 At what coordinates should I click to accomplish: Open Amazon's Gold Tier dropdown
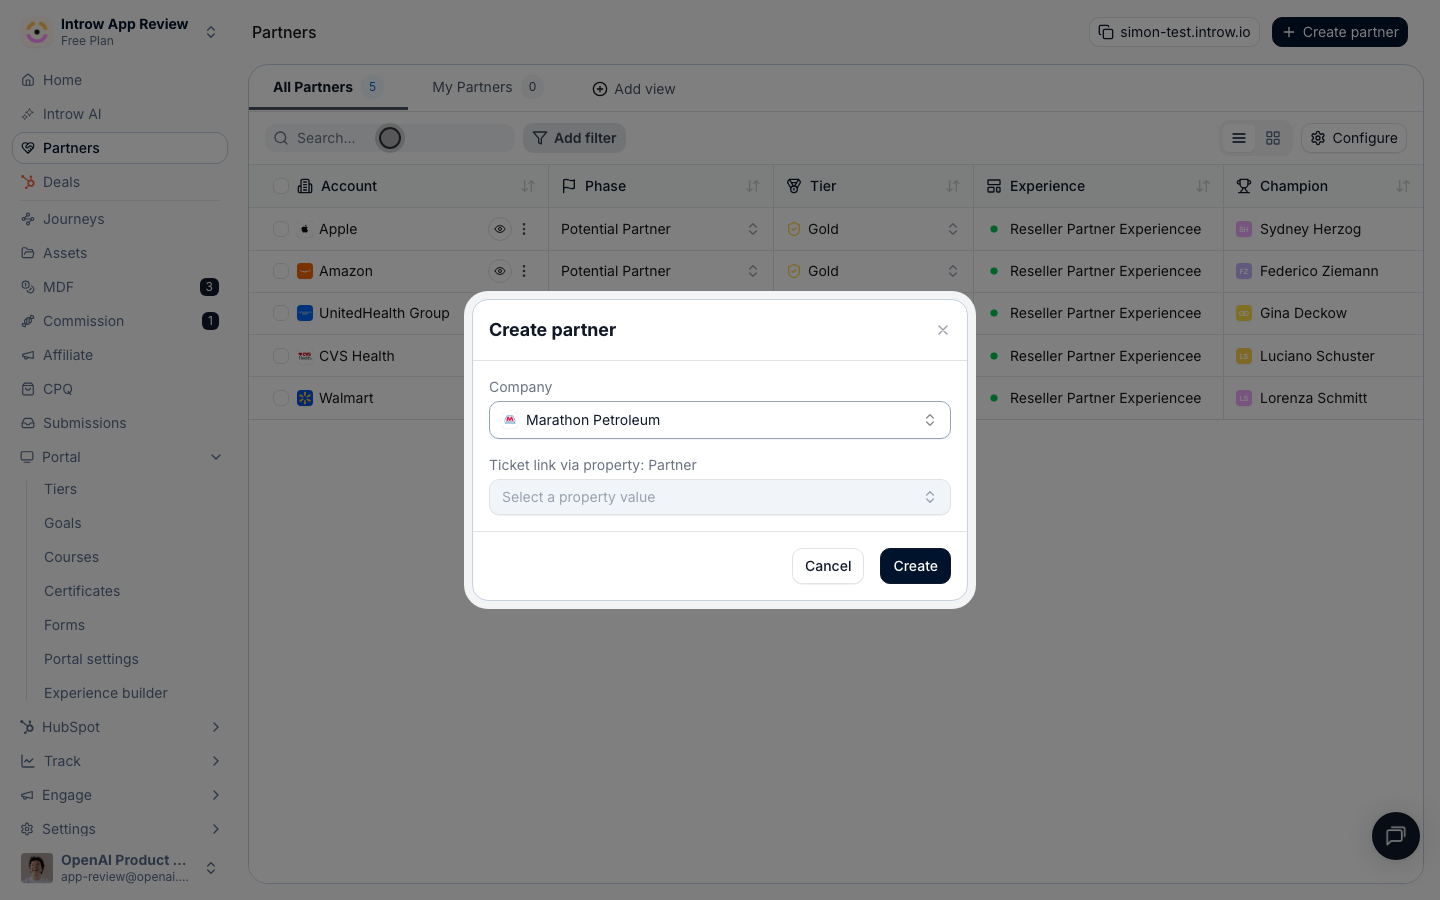tap(873, 271)
